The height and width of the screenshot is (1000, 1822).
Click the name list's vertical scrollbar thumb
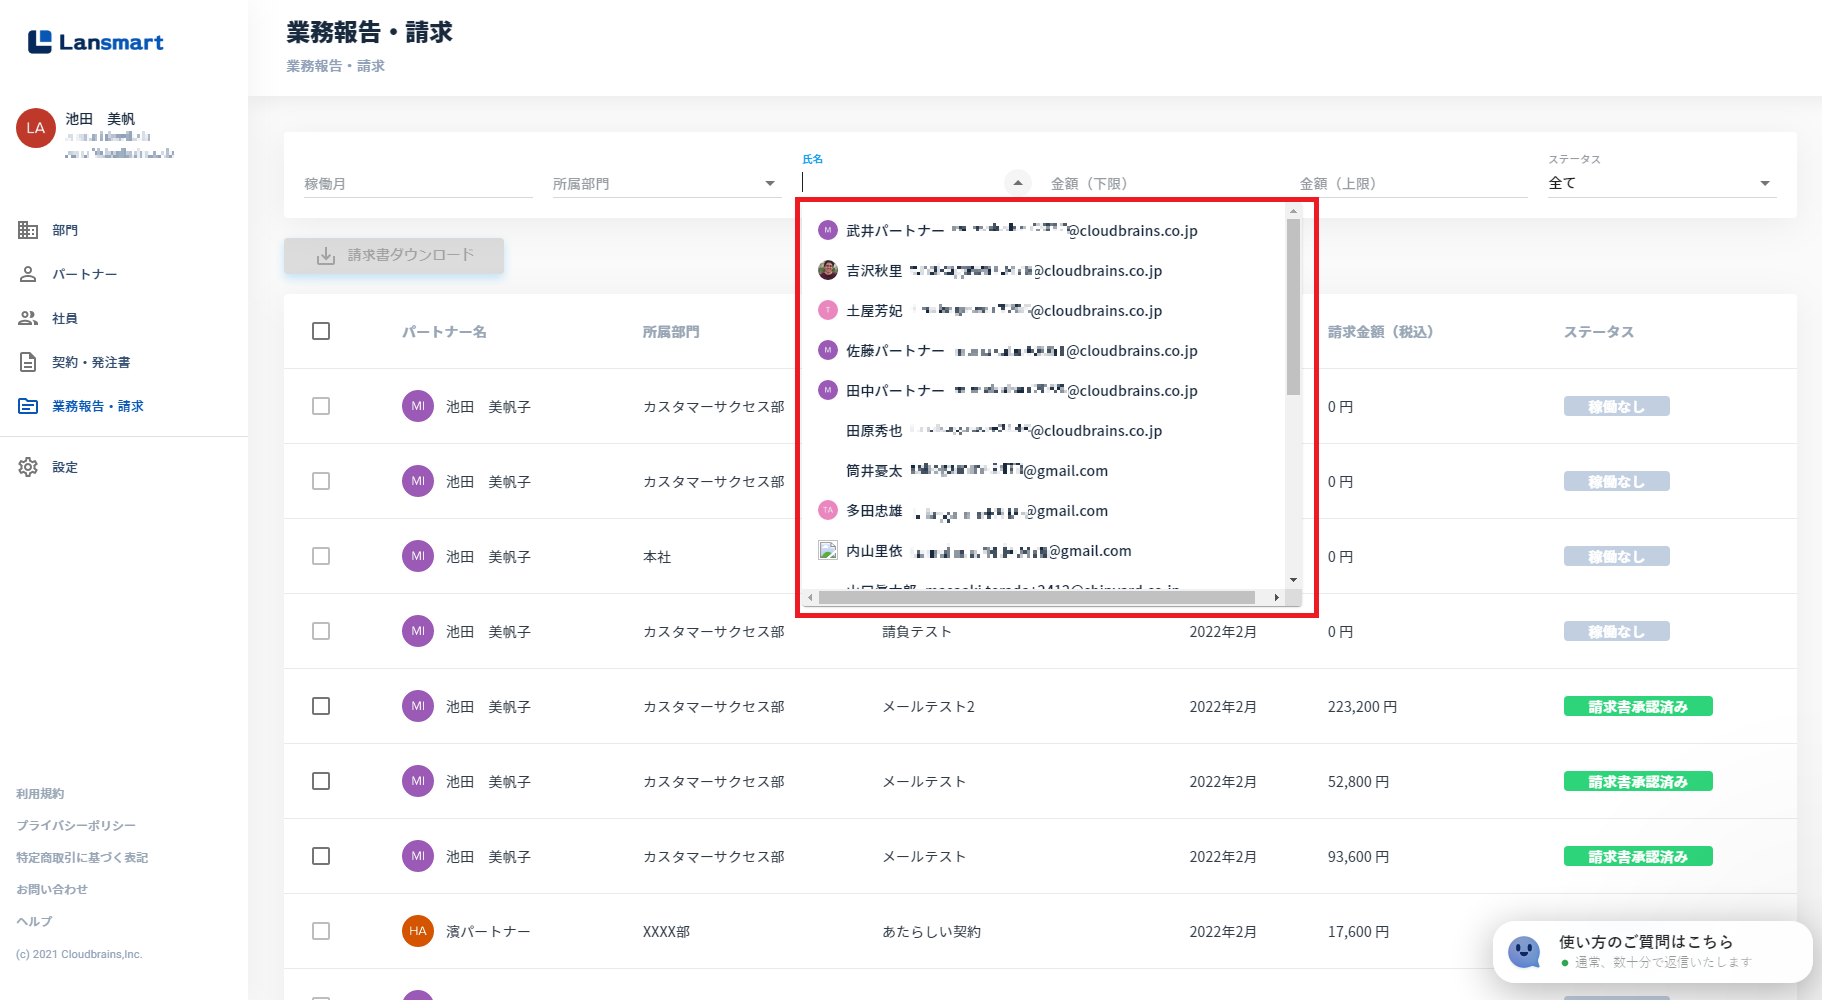click(x=1293, y=307)
